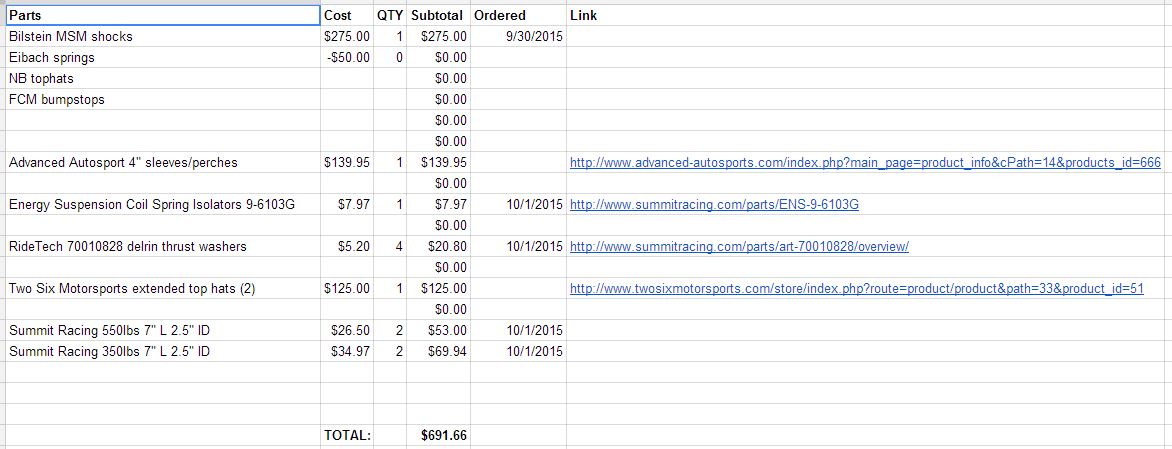
Task: Select the Summit Racing 550lbs spring cell
Action: pyautogui.click(x=162, y=330)
